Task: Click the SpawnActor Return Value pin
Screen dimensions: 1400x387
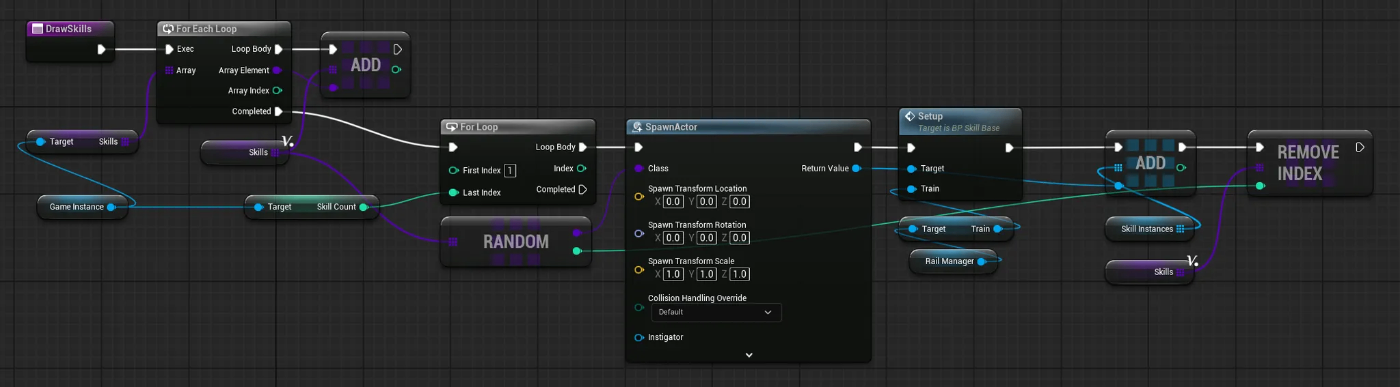Action: coord(858,168)
